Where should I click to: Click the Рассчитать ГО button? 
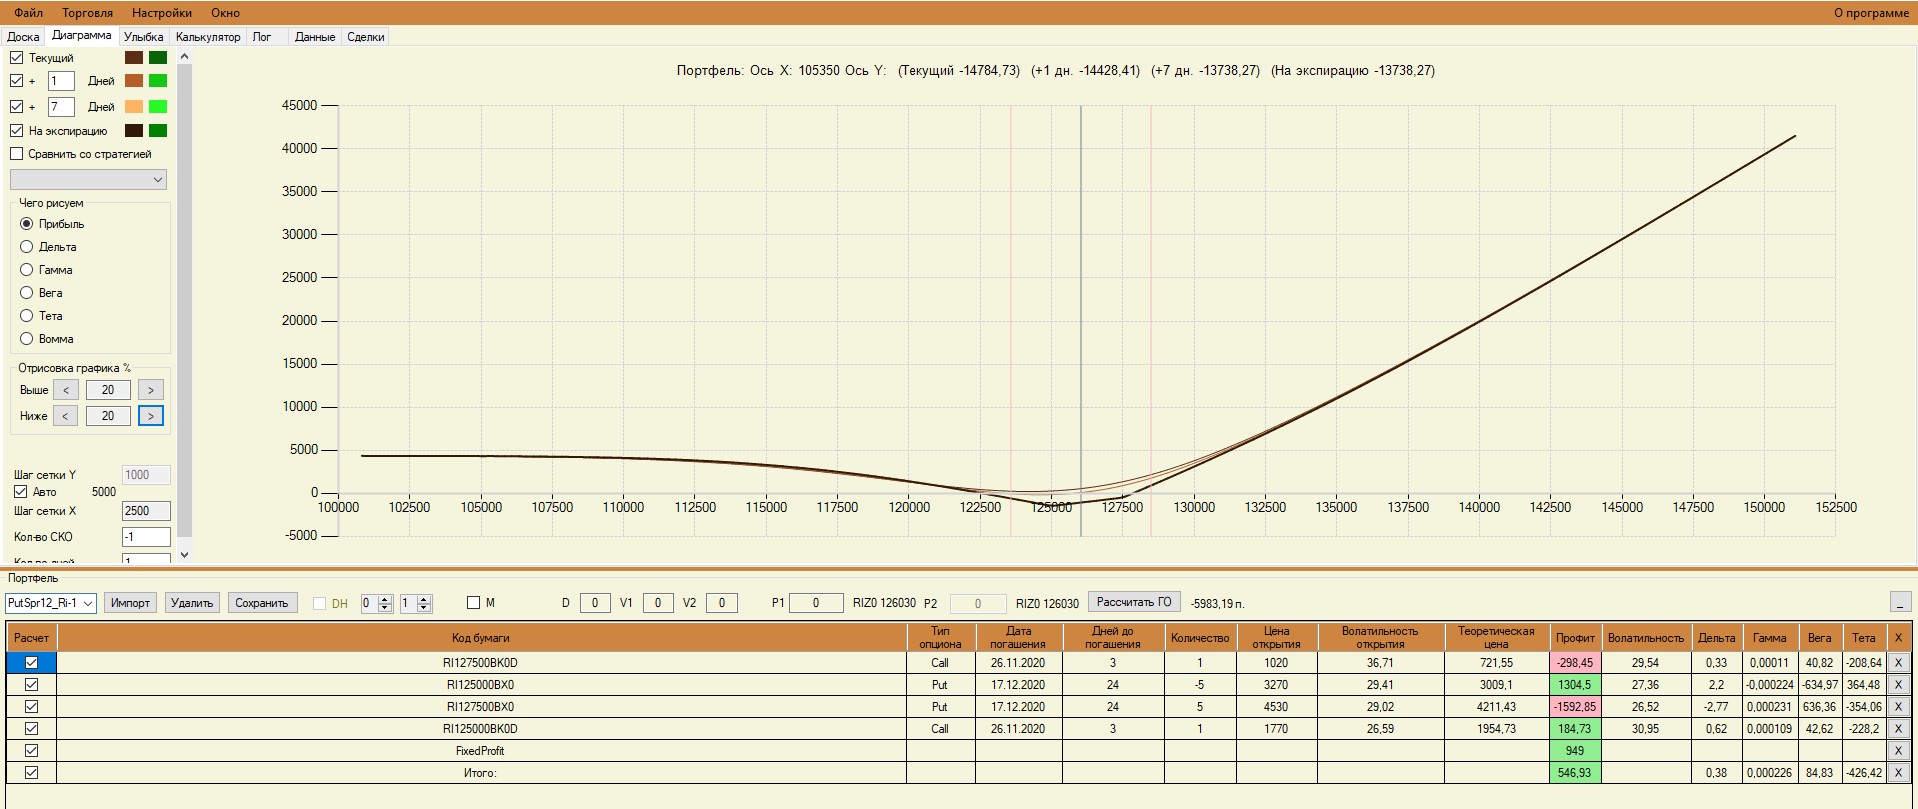tap(1134, 602)
